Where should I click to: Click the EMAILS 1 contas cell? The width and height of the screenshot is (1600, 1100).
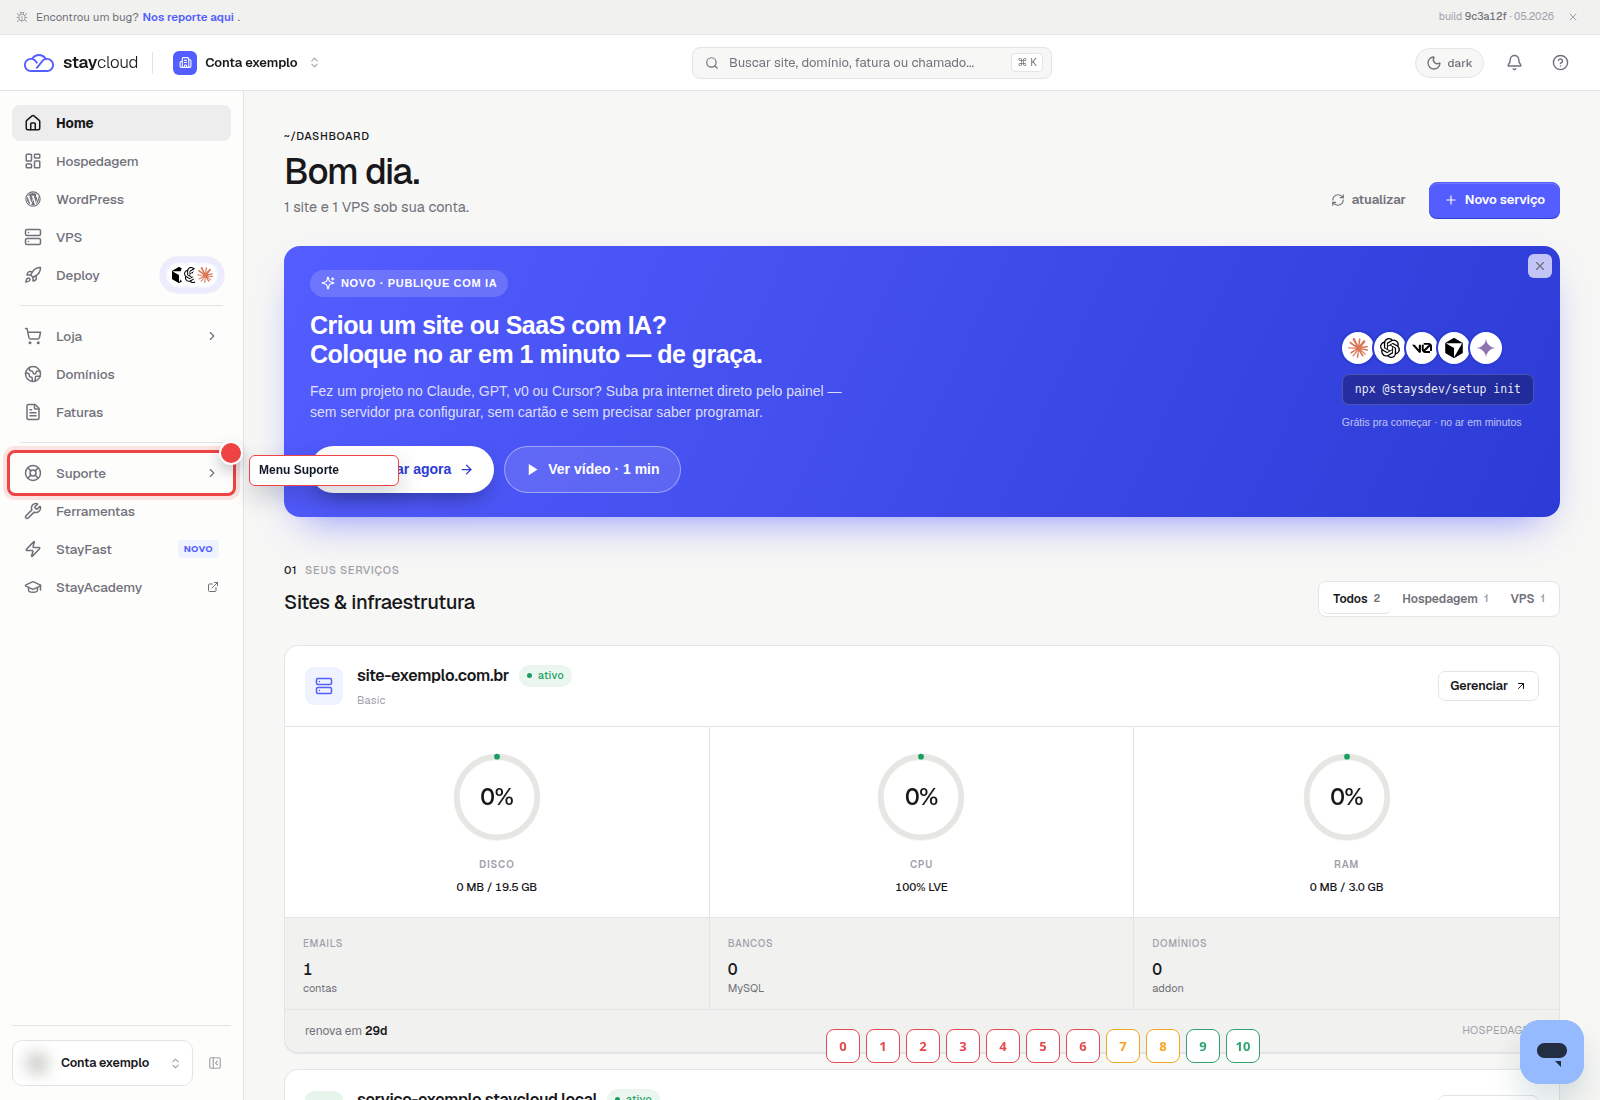tap(497, 964)
